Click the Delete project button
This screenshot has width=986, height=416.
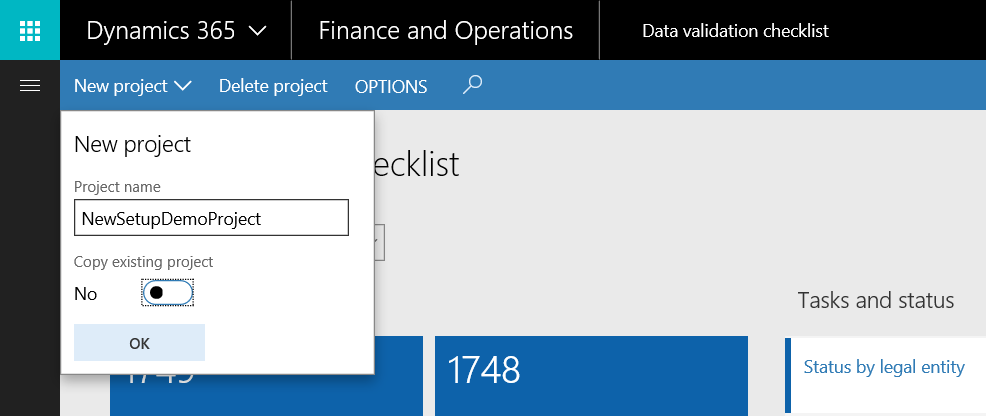point(273,87)
